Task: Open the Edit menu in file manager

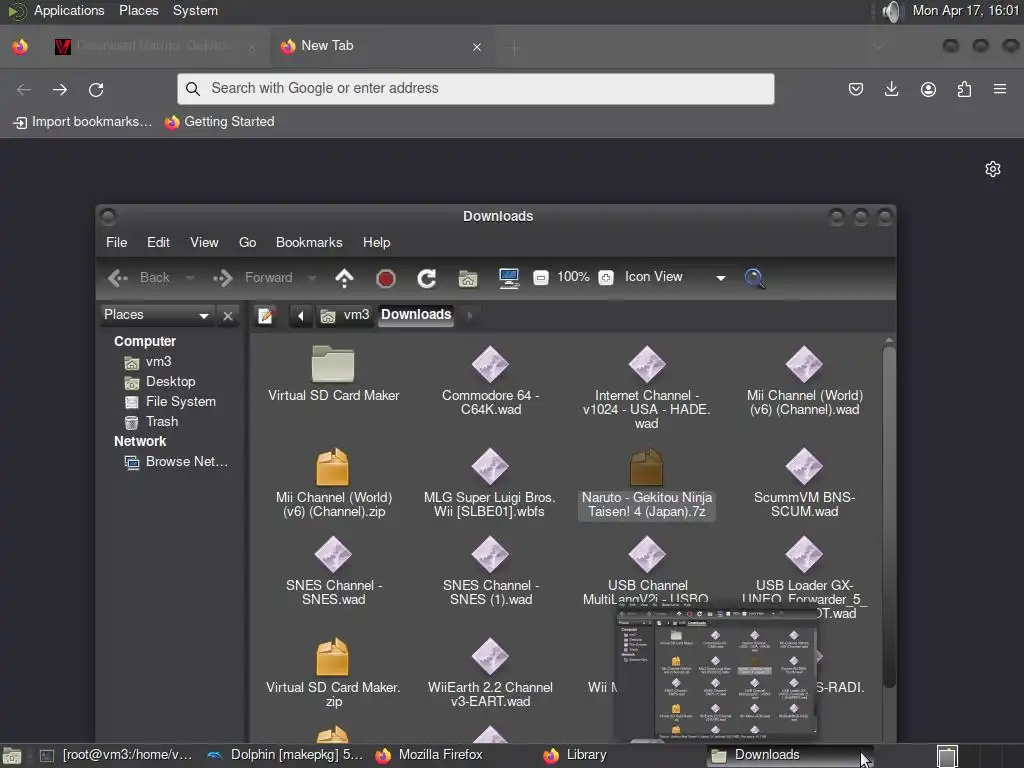Action: 158,242
